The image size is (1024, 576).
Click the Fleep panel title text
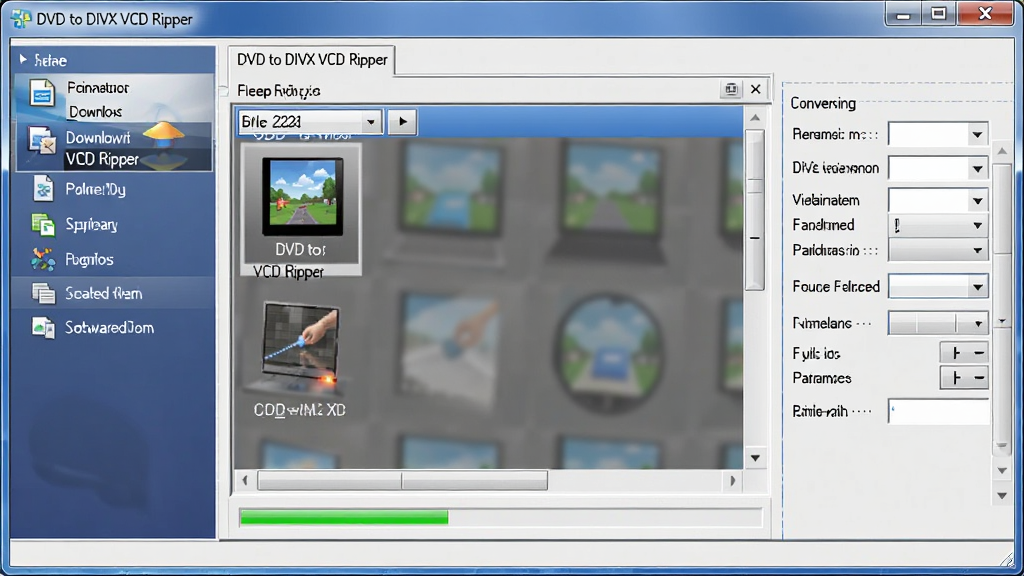[278, 91]
